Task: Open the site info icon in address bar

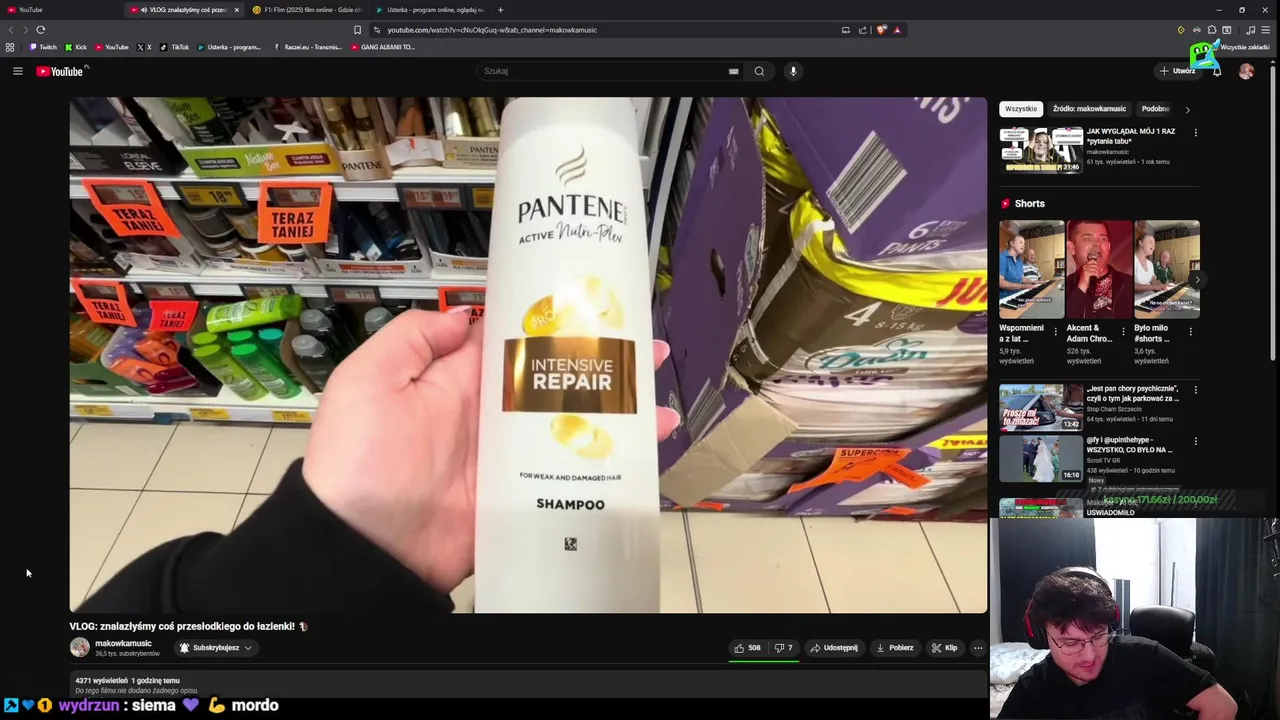Action: [377, 30]
